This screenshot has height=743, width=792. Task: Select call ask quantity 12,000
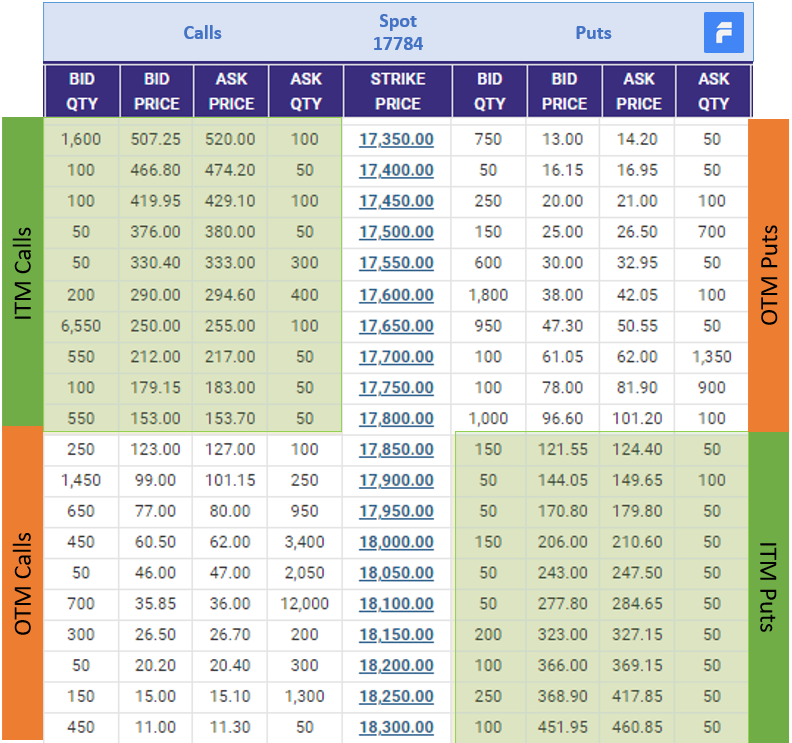pyautogui.click(x=305, y=604)
